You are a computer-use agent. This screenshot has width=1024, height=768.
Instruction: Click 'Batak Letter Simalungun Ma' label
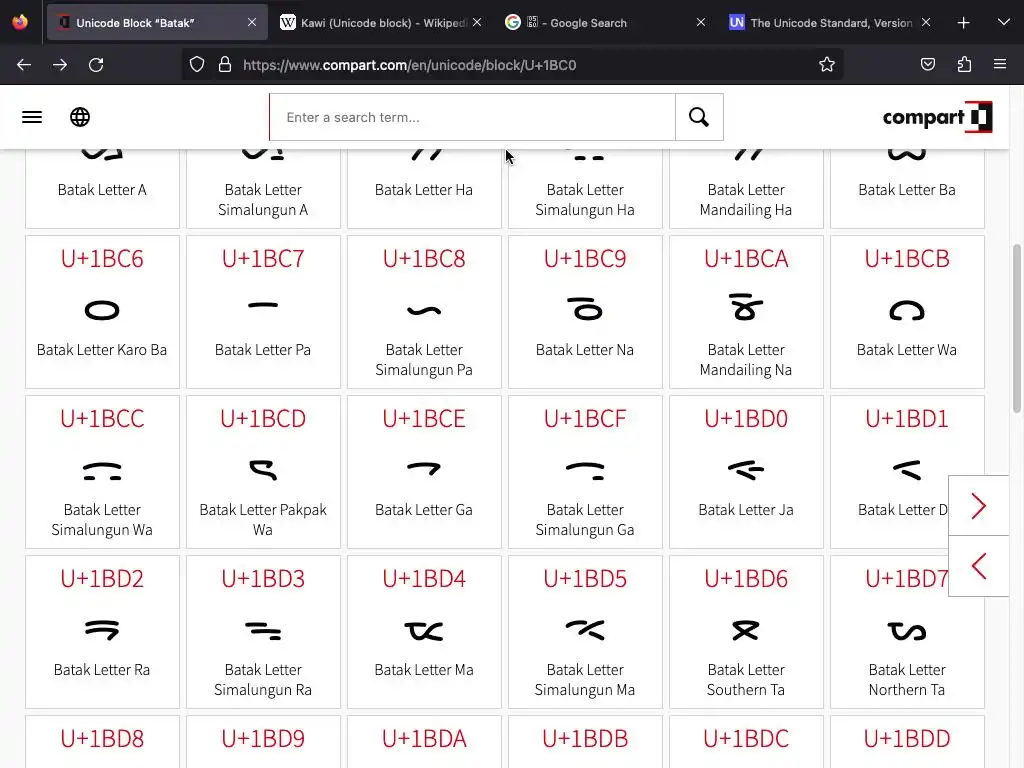585,680
